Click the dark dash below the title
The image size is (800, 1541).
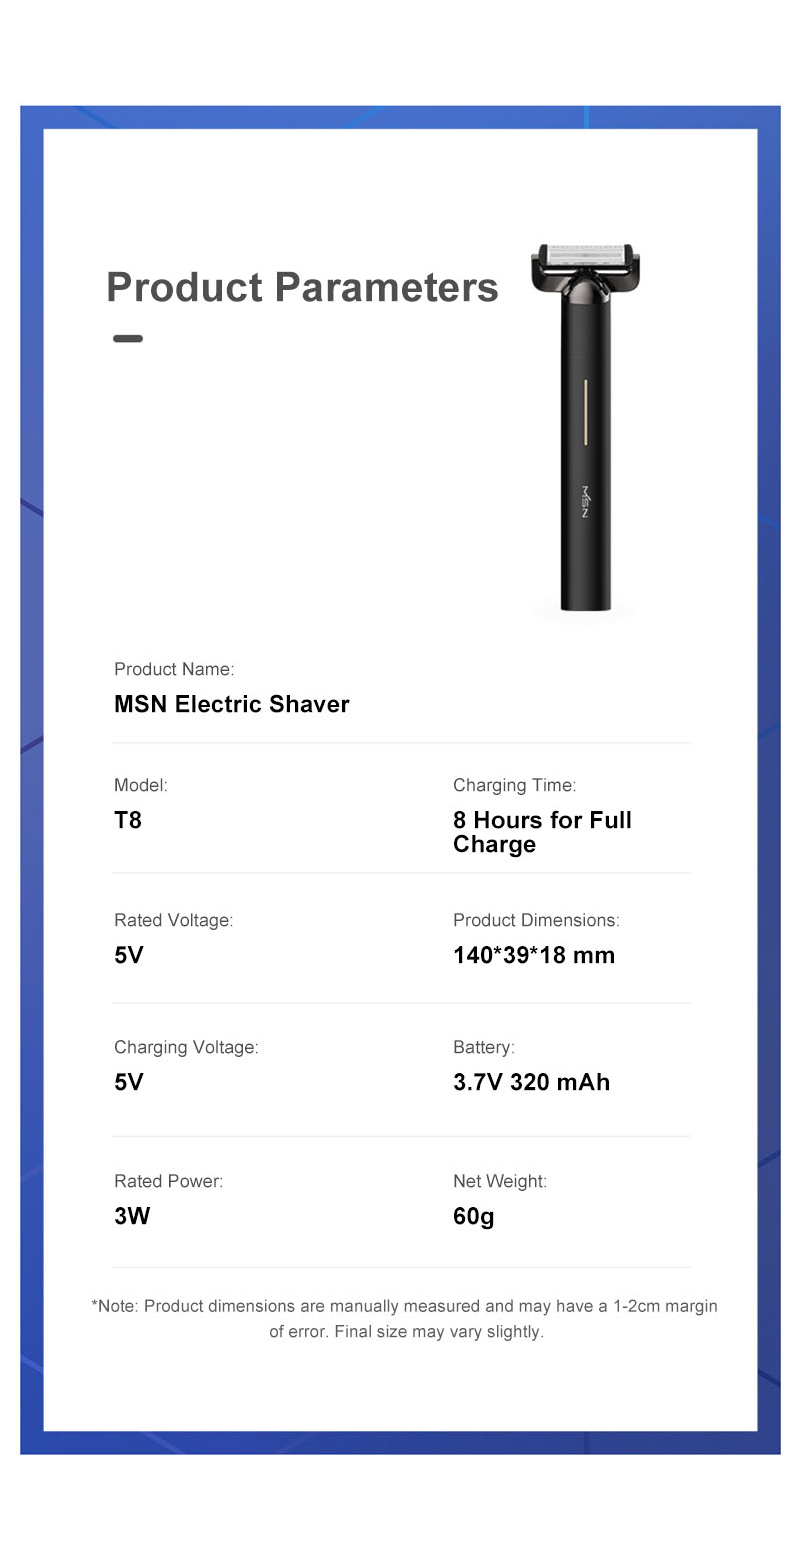[x=128, y=338]
